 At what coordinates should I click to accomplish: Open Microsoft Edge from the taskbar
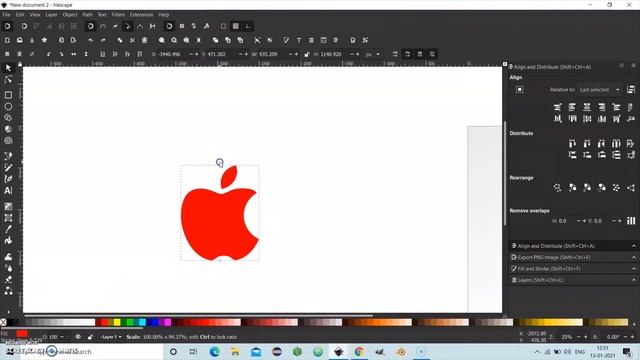215,351
